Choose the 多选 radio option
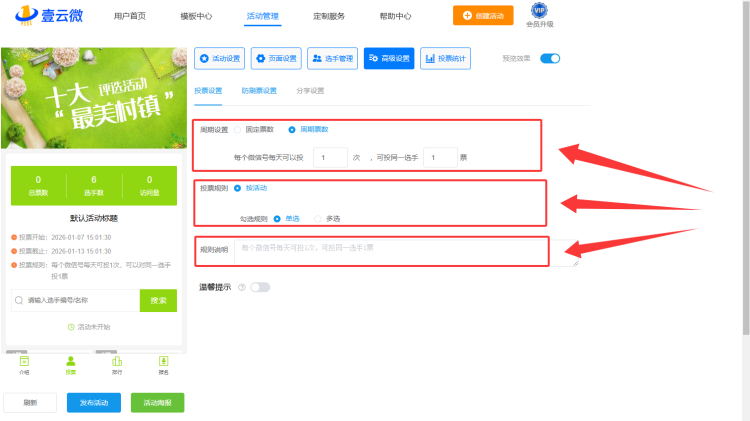This screenshot has height=421, width=750. pos(318,218)
